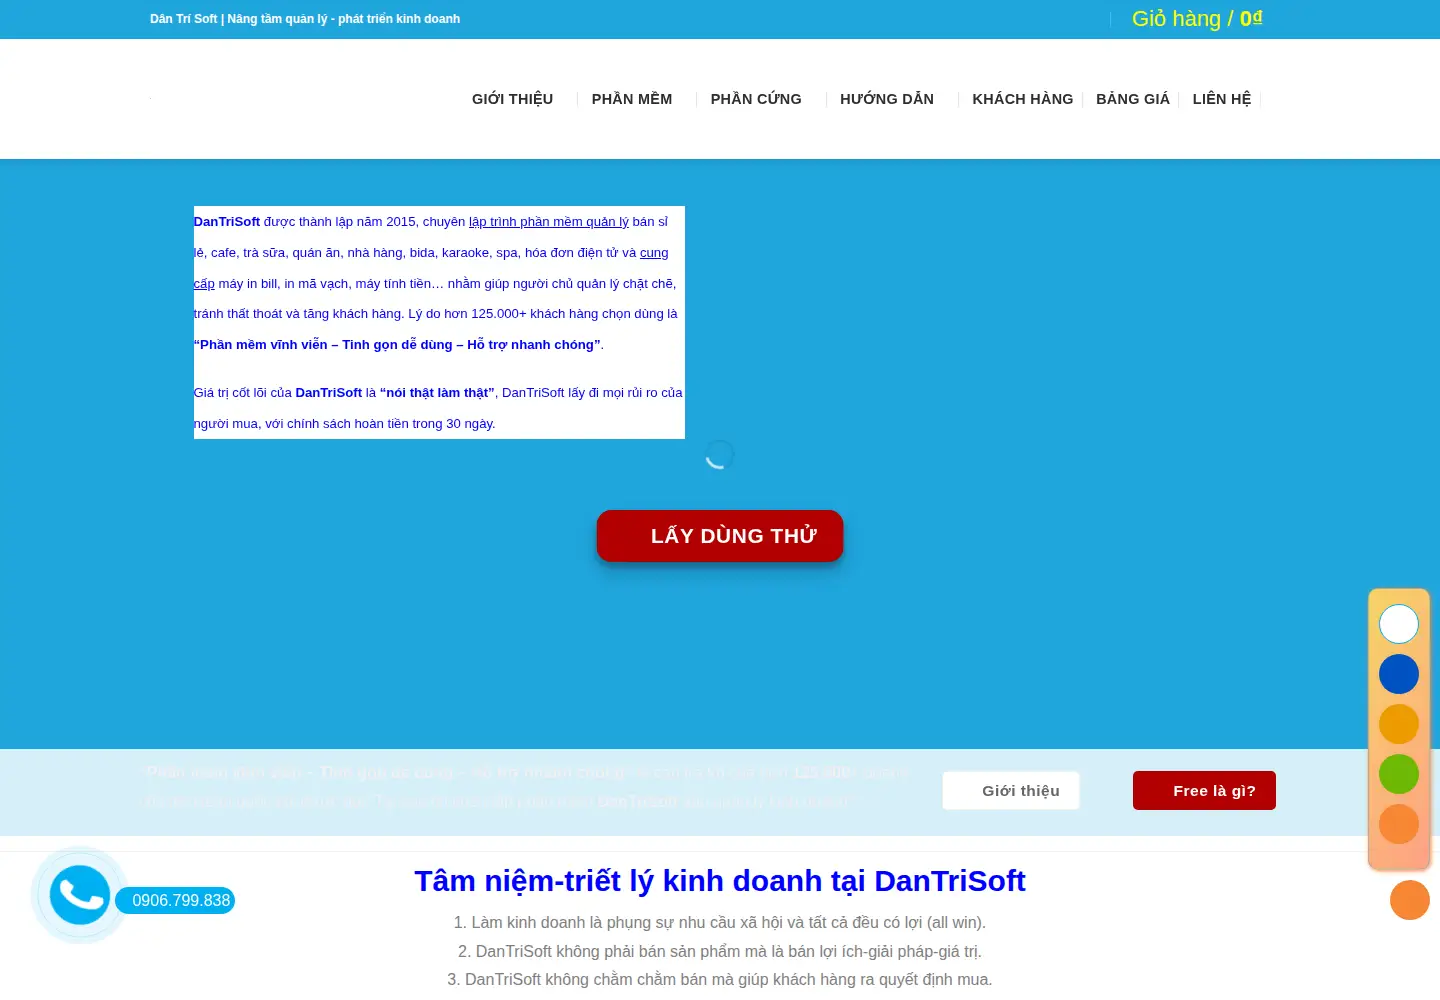Click list item 'DanTriSoft không chằm chằm bán'

(720, 979)
